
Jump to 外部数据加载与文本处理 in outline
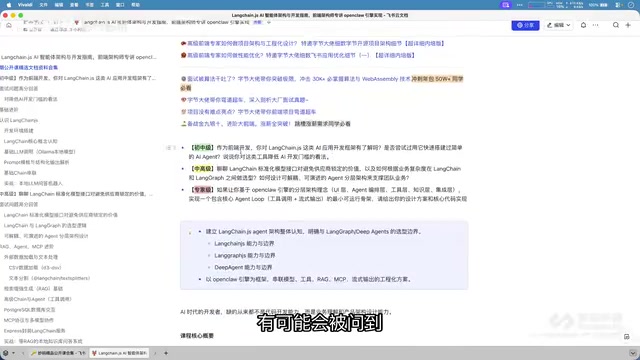pyautogui.click(x=31, y=257)
